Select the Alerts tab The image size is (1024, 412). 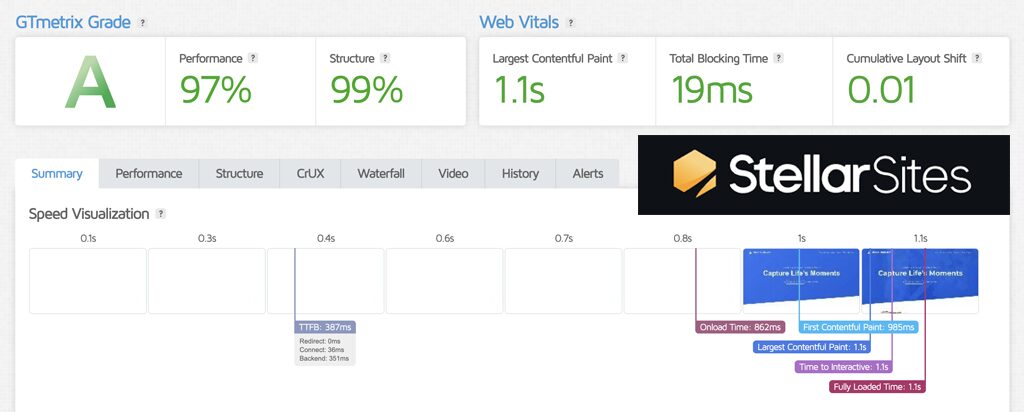pyautogui.click(x=588, y=174)
